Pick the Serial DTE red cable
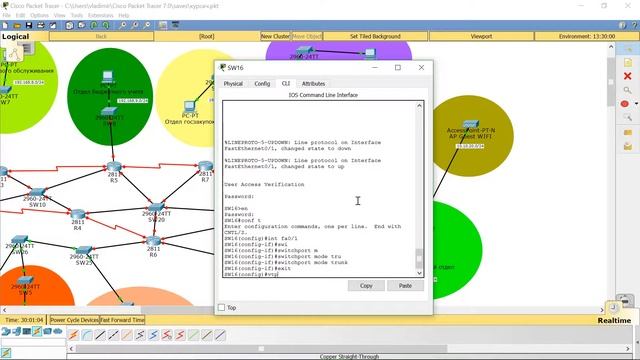 point(180,335)
